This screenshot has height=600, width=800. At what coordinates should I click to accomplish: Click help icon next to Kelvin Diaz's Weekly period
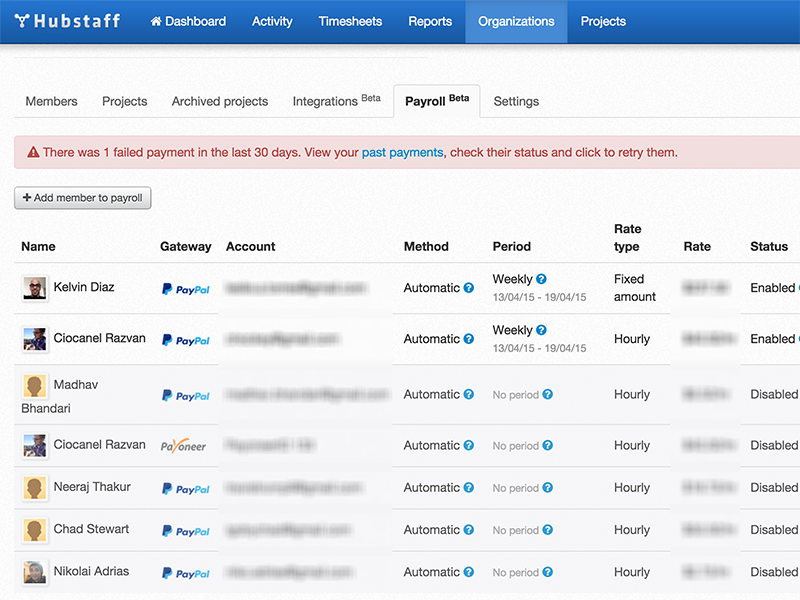(541, 280)
